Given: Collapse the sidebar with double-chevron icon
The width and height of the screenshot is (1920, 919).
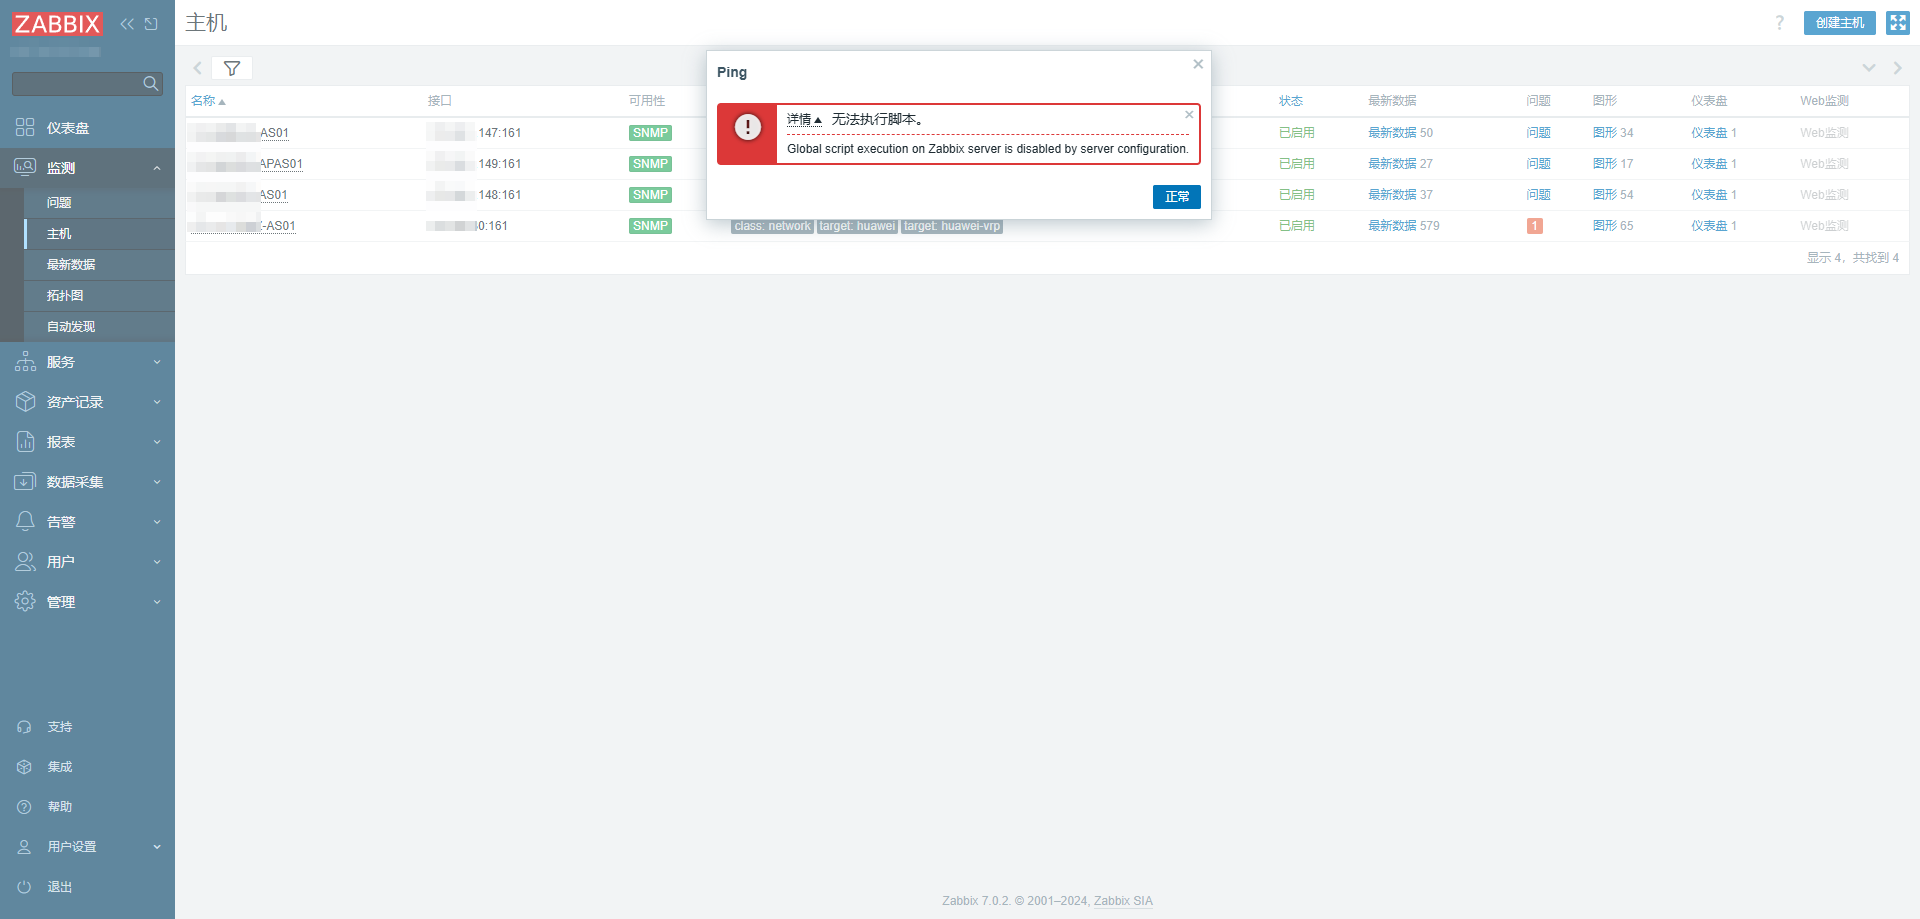Looking at the screenshot, I should (127, 24).
